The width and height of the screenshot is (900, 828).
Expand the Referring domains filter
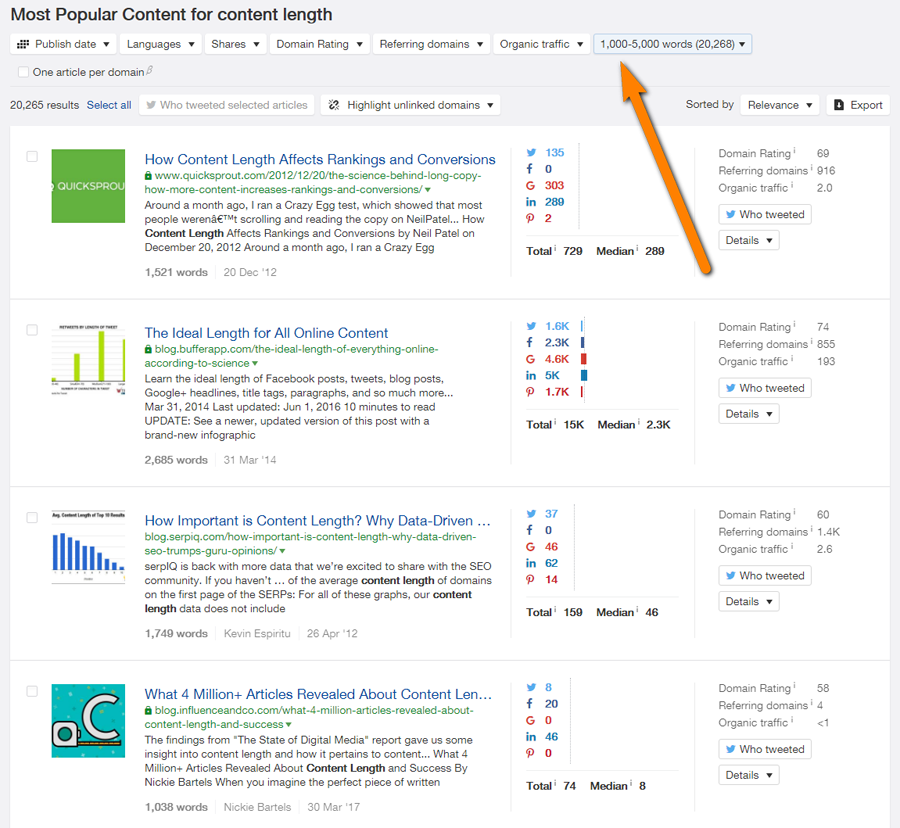click(431, 44)
